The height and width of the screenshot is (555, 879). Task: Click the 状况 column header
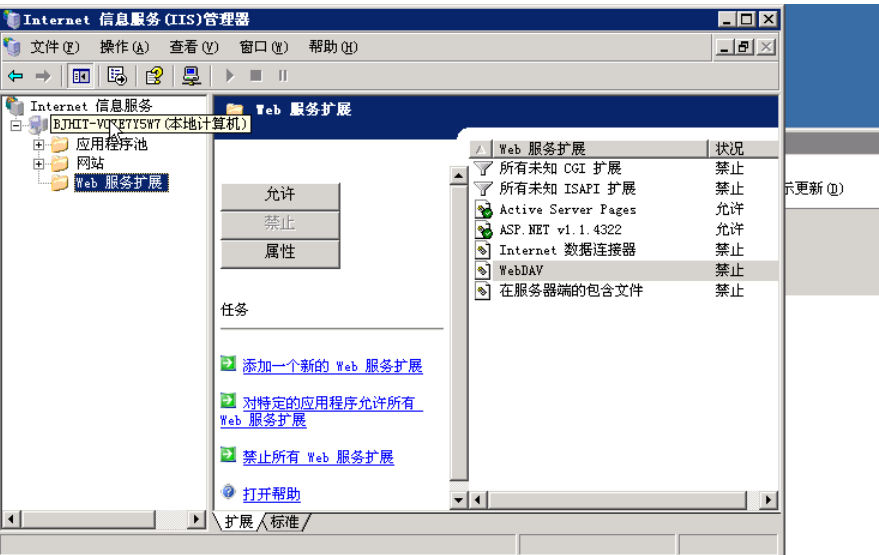(x=743, y=149)
